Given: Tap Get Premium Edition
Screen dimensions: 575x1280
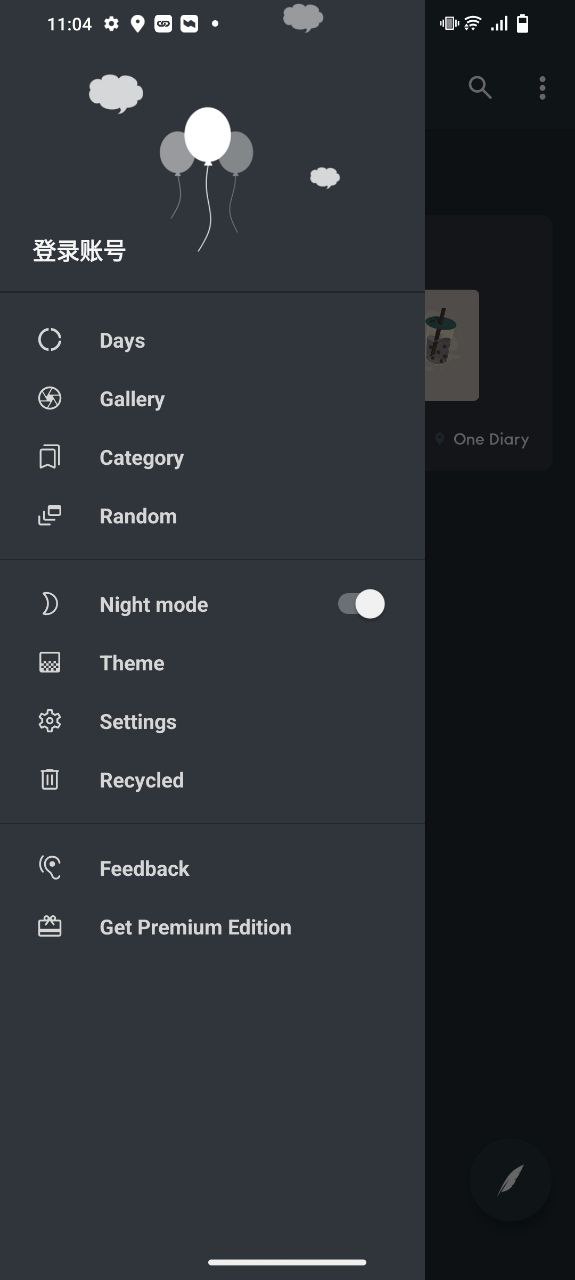Looking at the screenshot, I should point(195,927).
